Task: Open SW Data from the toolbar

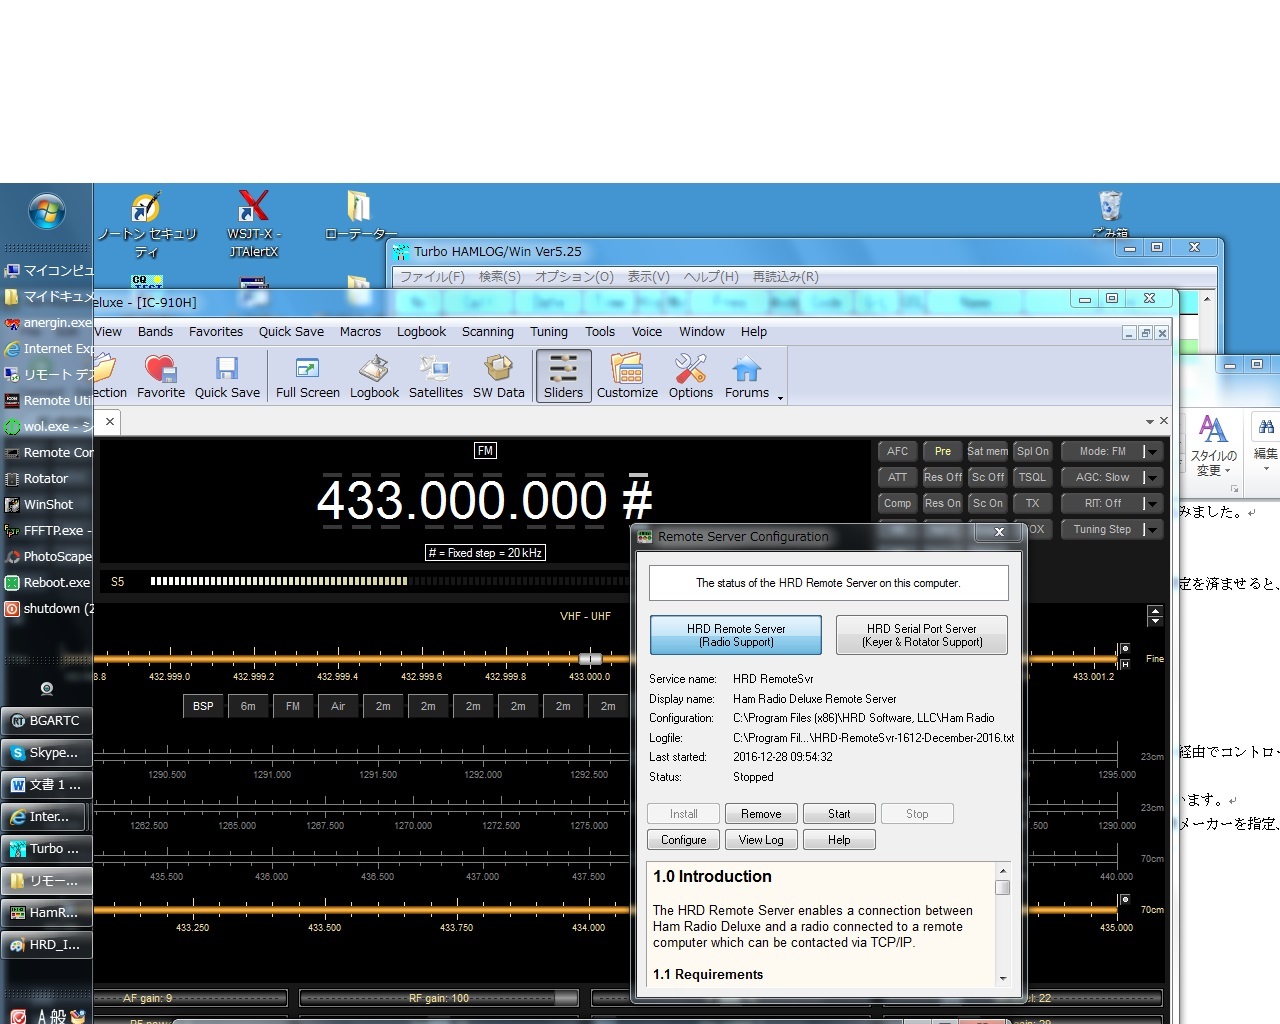Action: coord(498,377)
